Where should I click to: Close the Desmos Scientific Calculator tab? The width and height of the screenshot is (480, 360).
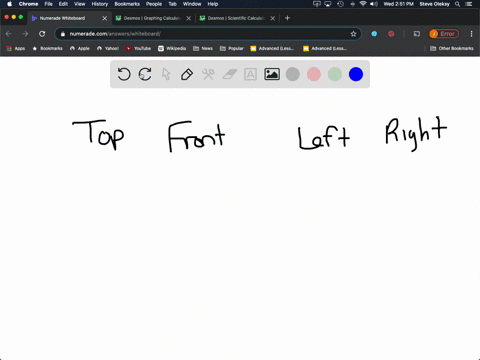(273, 18)
